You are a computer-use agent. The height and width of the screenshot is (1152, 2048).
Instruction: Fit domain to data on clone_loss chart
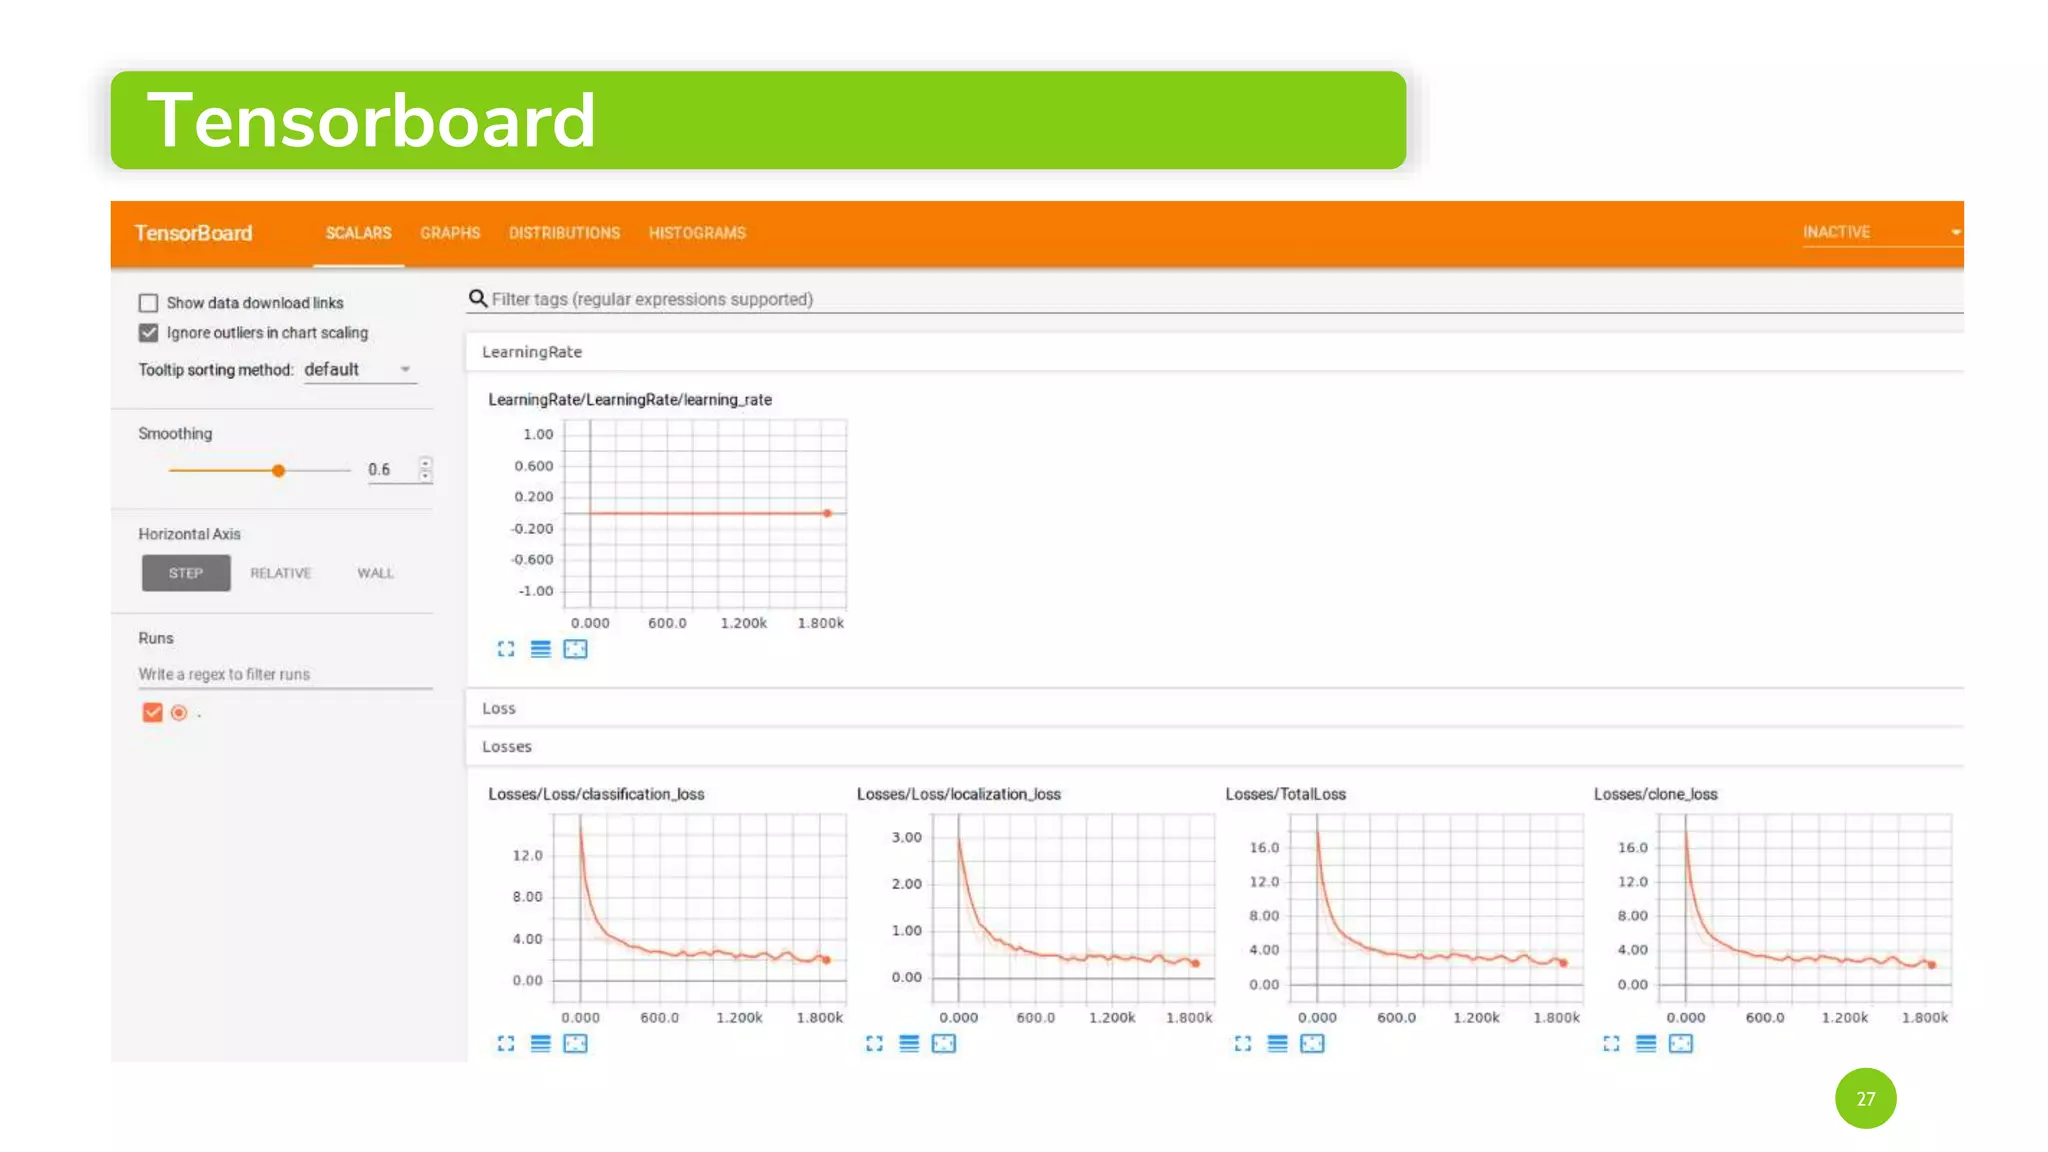click(1680, 1043)
